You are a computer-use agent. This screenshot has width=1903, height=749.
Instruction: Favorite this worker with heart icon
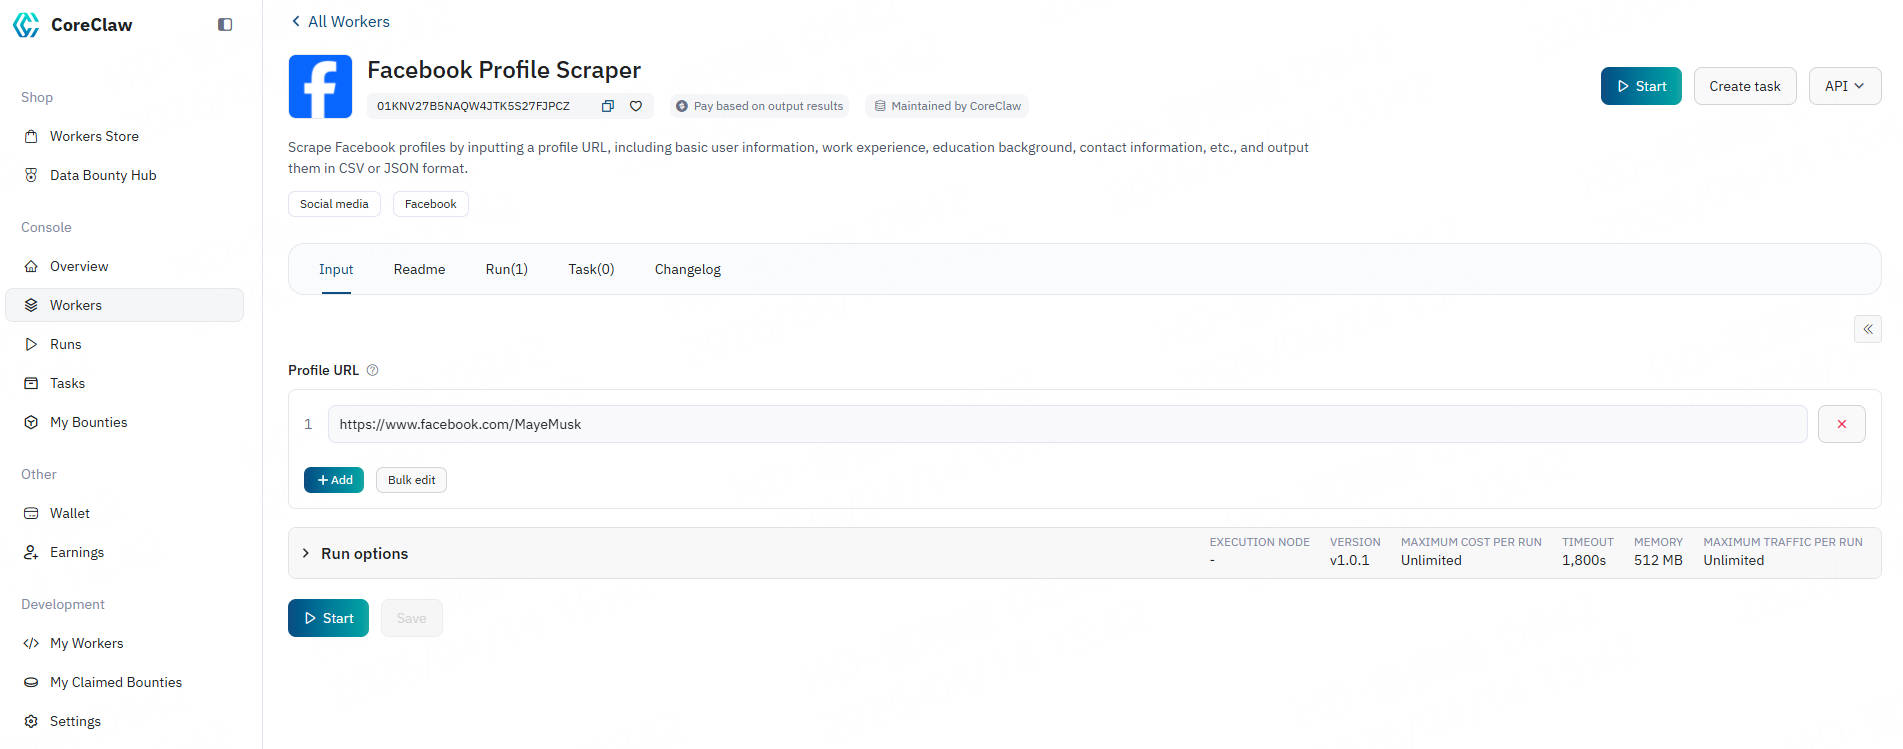(636, 106)
